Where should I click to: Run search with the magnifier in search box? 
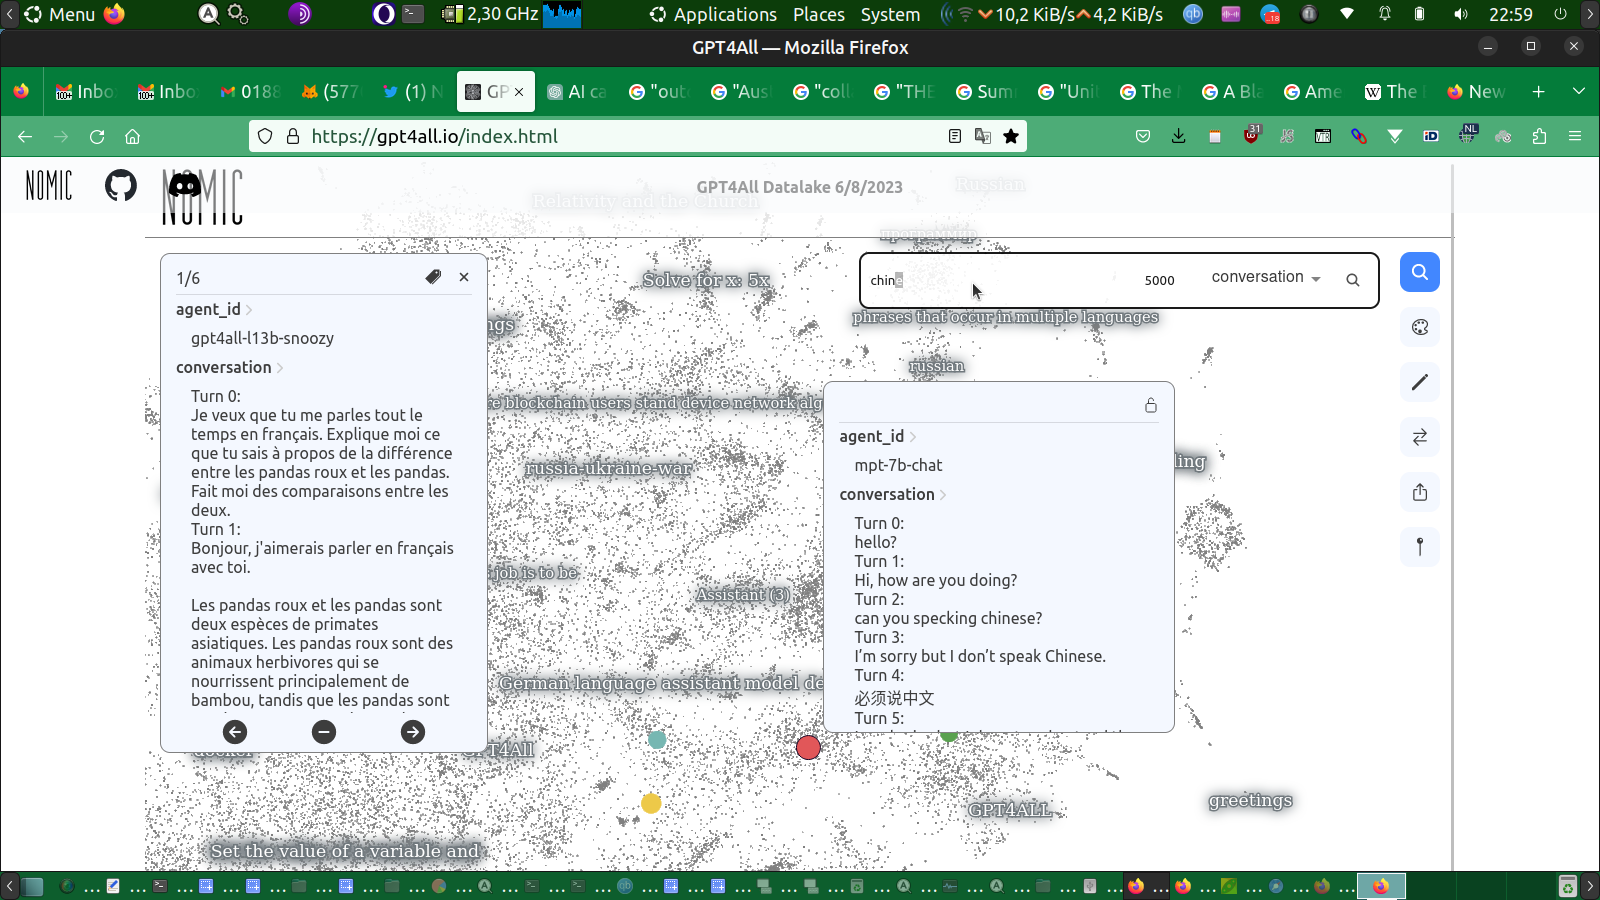point(1353,280)
